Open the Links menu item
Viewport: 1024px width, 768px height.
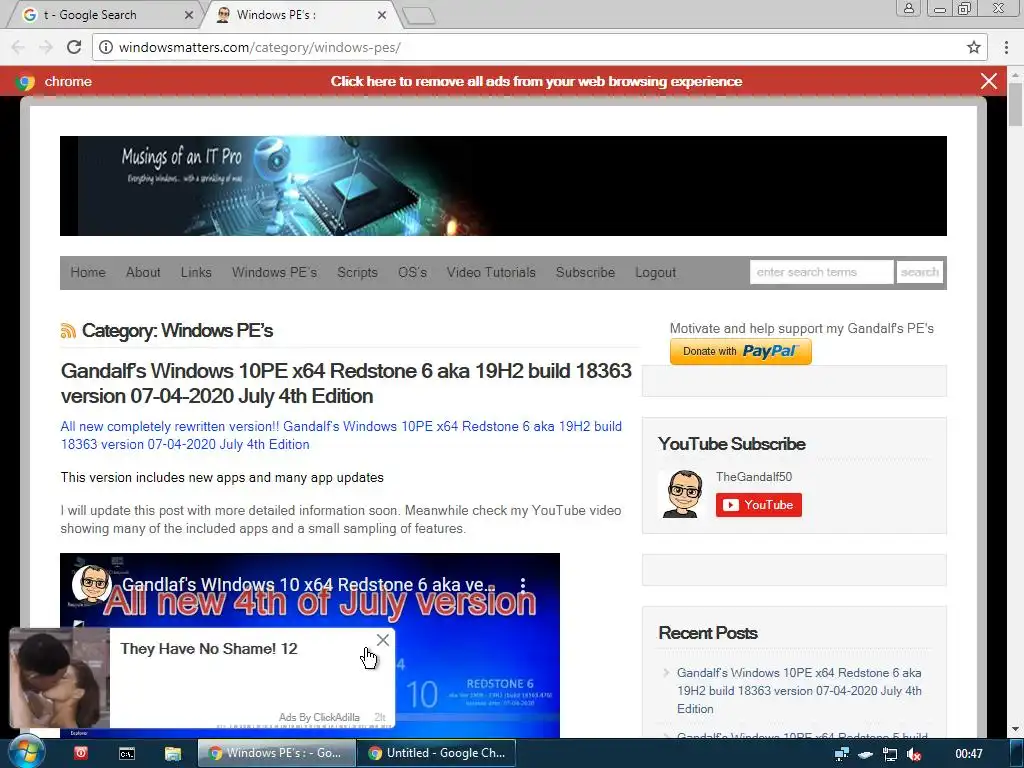pyautogui.click(x=196, y=272)
